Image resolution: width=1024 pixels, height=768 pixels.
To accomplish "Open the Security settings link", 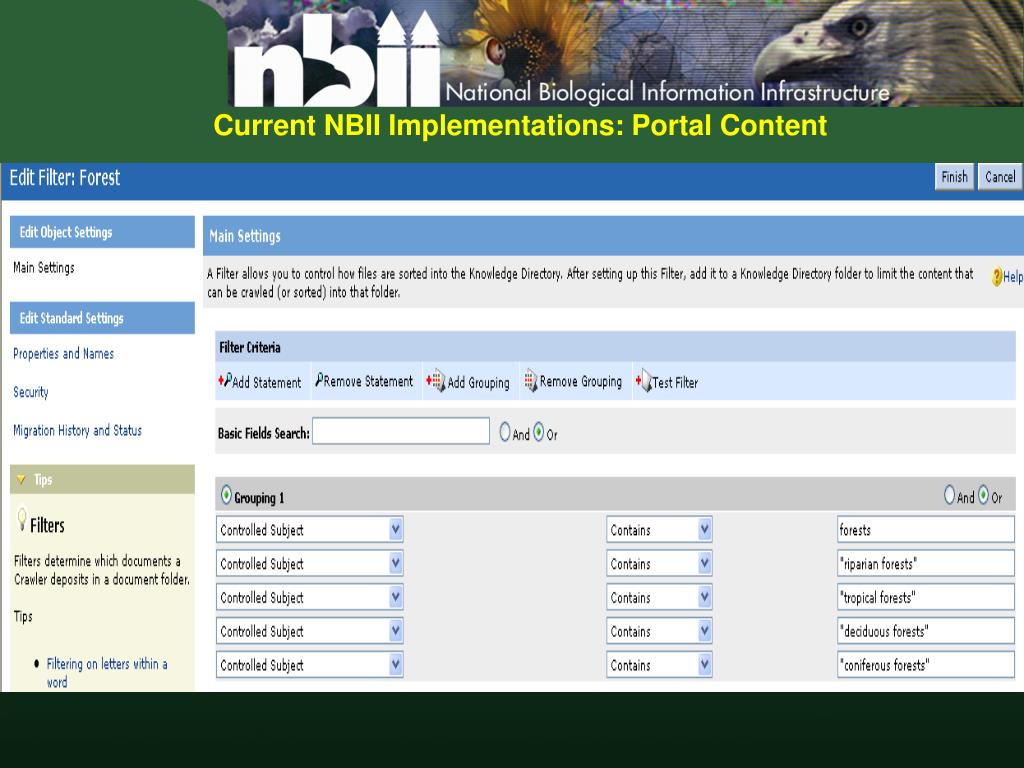I will [x=31, y=392].
